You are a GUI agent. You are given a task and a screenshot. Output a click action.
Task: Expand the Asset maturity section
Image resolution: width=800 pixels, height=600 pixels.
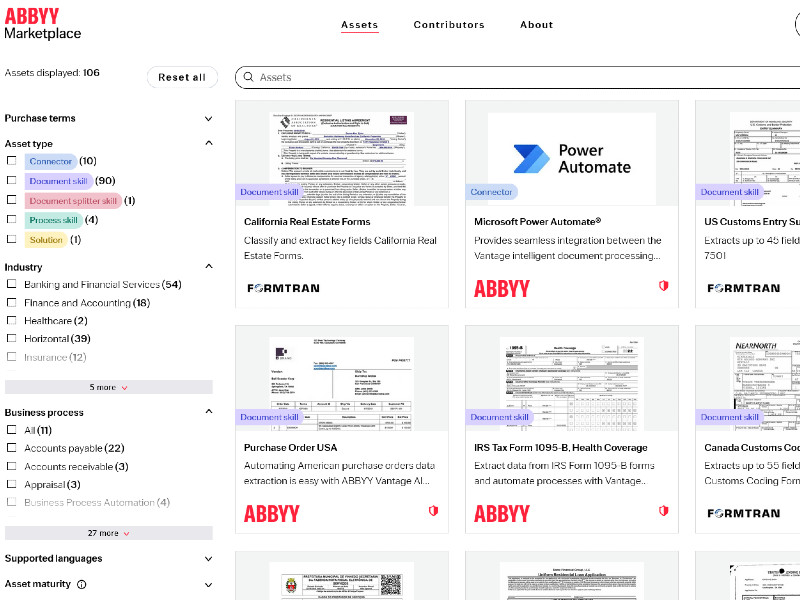208,585
